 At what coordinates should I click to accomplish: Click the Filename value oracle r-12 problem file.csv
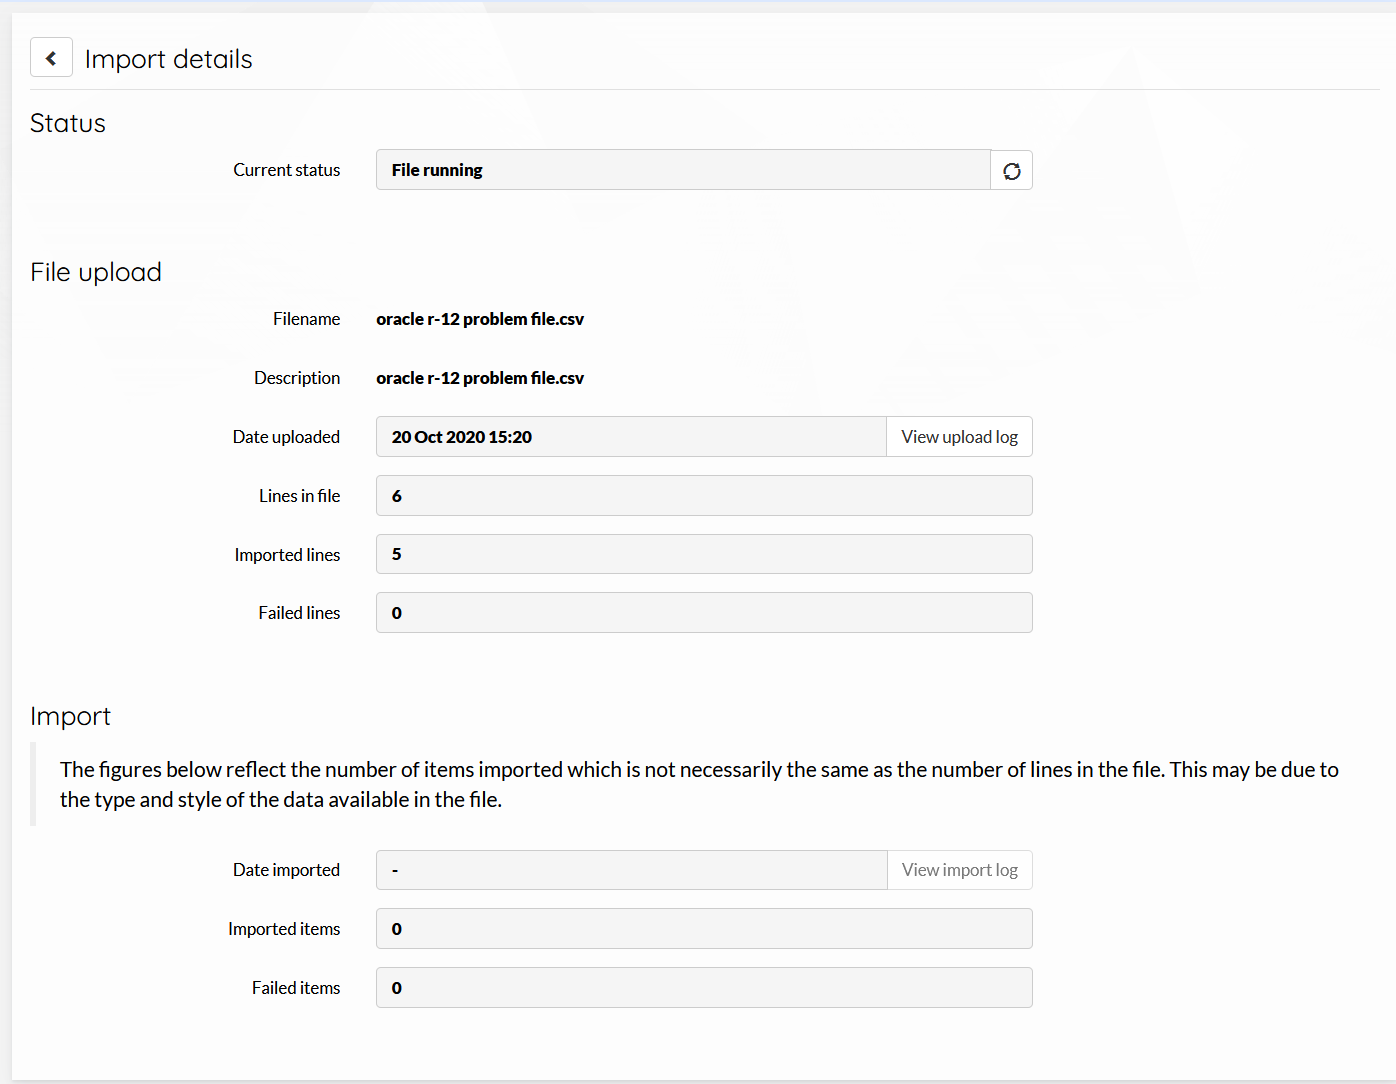[480, 319]
